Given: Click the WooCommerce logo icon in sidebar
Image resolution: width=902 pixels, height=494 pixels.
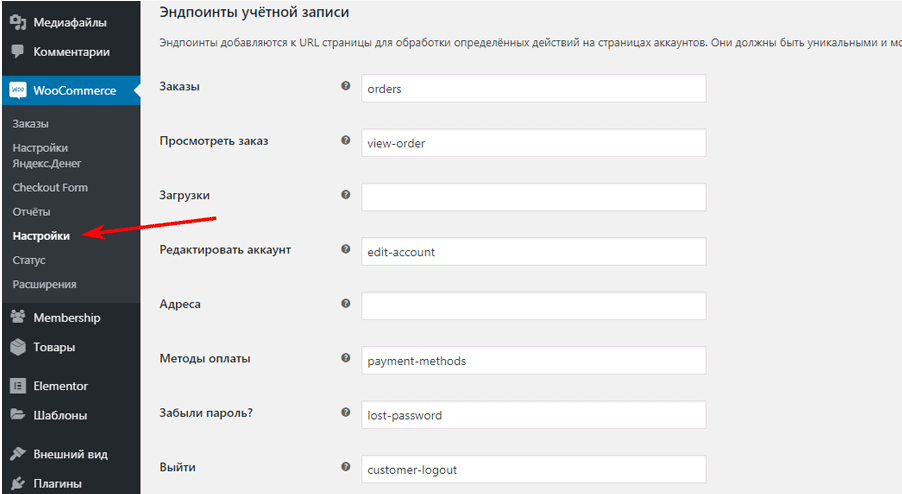Looking at the screenshot, I should 18,90.
